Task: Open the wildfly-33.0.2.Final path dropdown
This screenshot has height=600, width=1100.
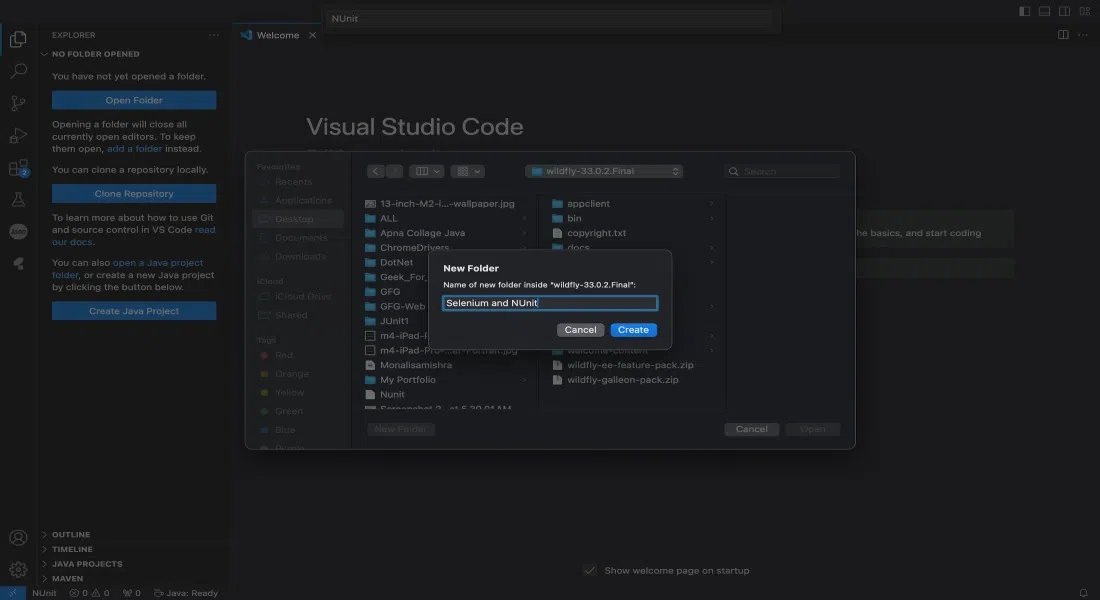Action: coord(604,171)
